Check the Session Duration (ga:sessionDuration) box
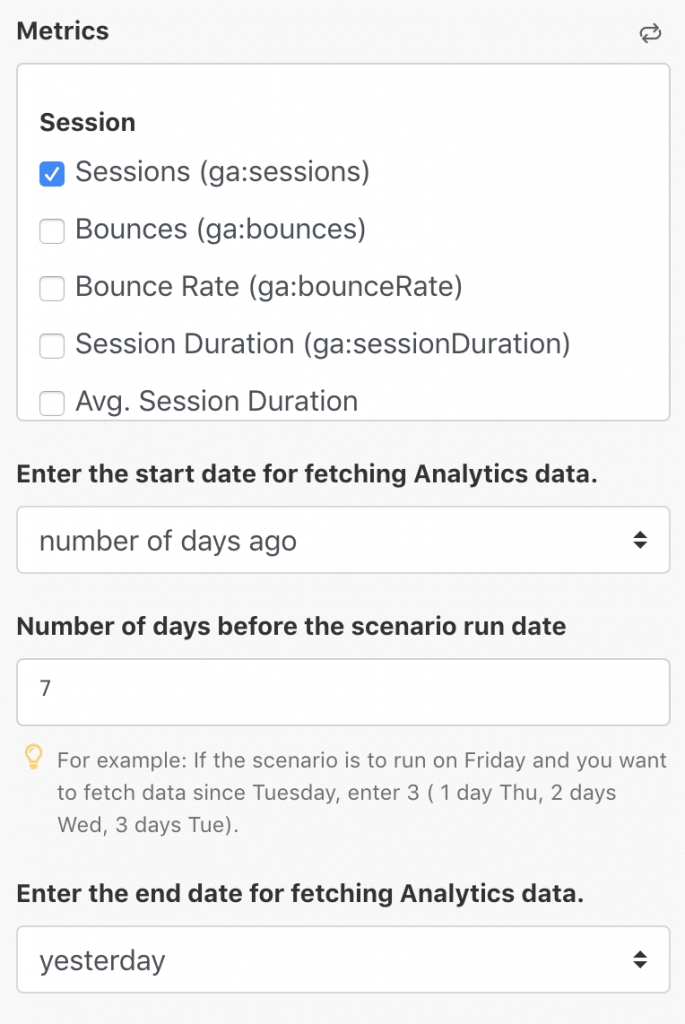Viewport: 685px width, 1024px height. 52,345
